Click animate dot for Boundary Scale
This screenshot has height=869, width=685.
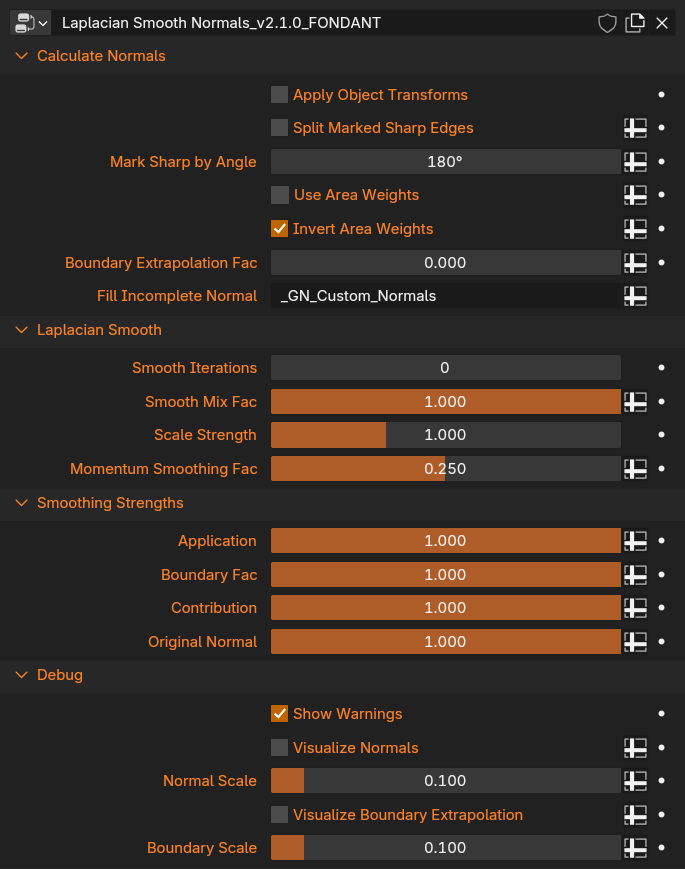click(661, 847)
